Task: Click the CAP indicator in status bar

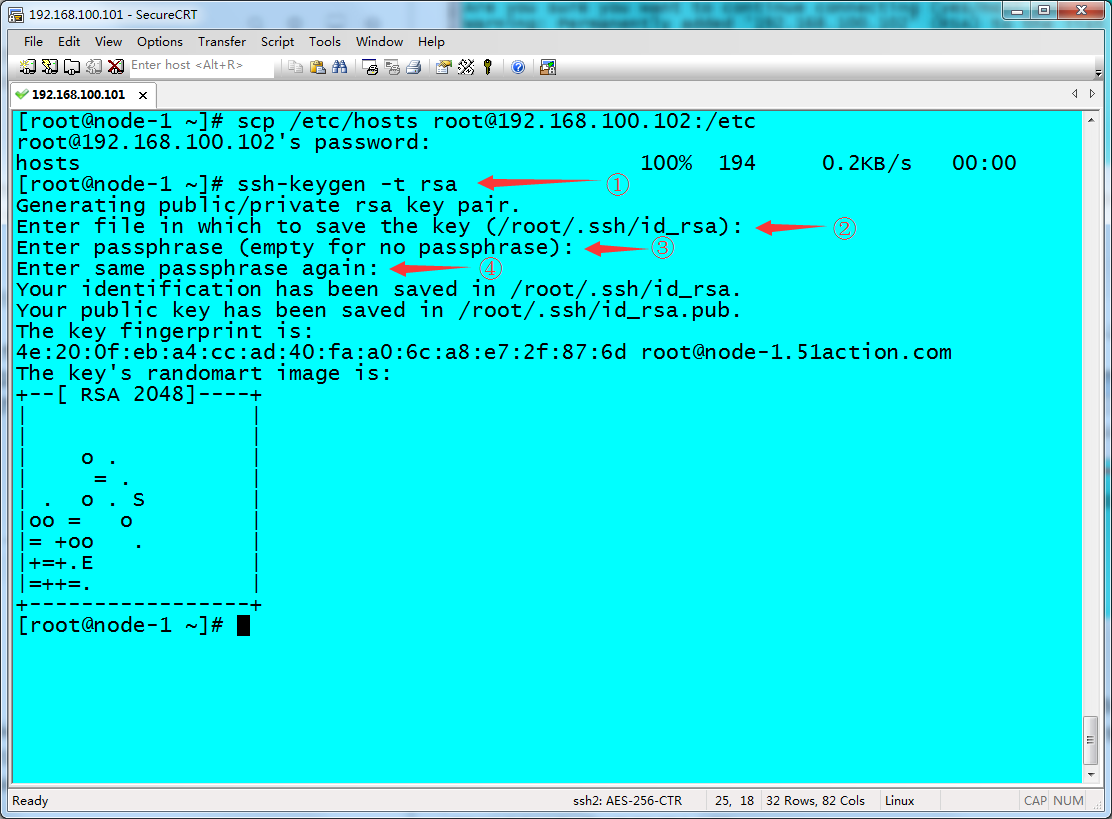Action: click(x=1035, y=801)
